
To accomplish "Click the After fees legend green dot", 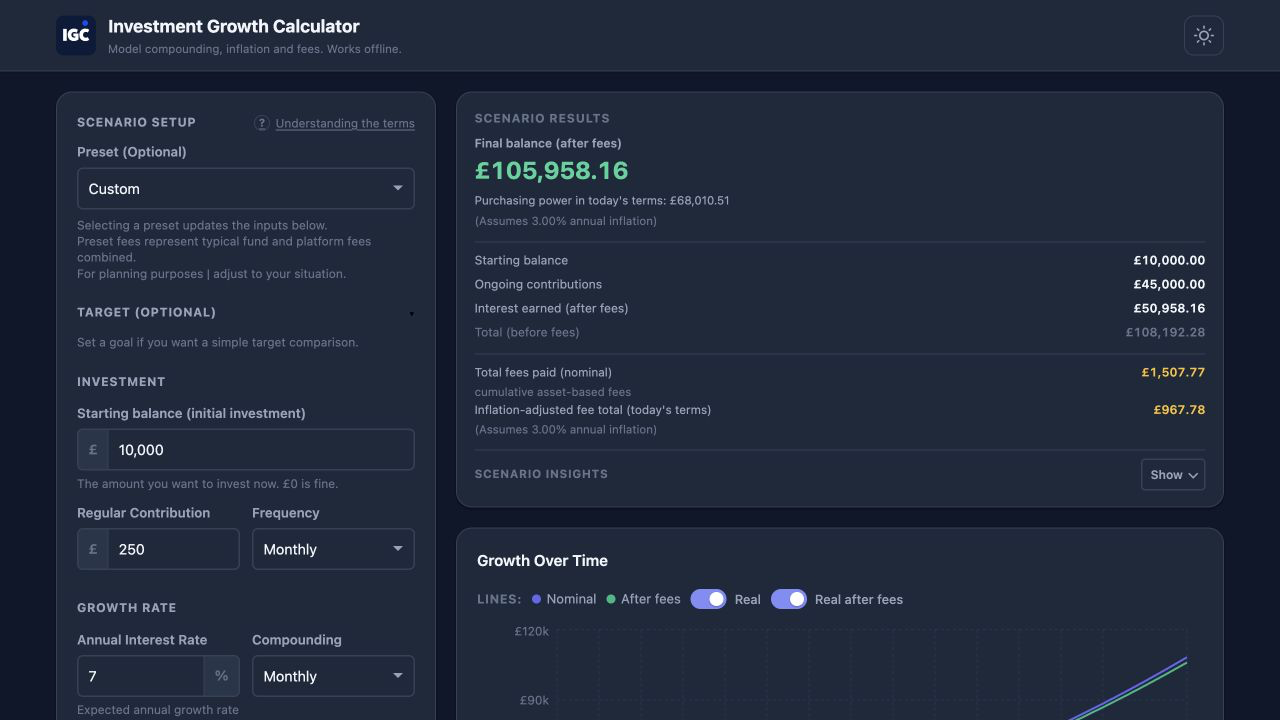I will (611, 599).
